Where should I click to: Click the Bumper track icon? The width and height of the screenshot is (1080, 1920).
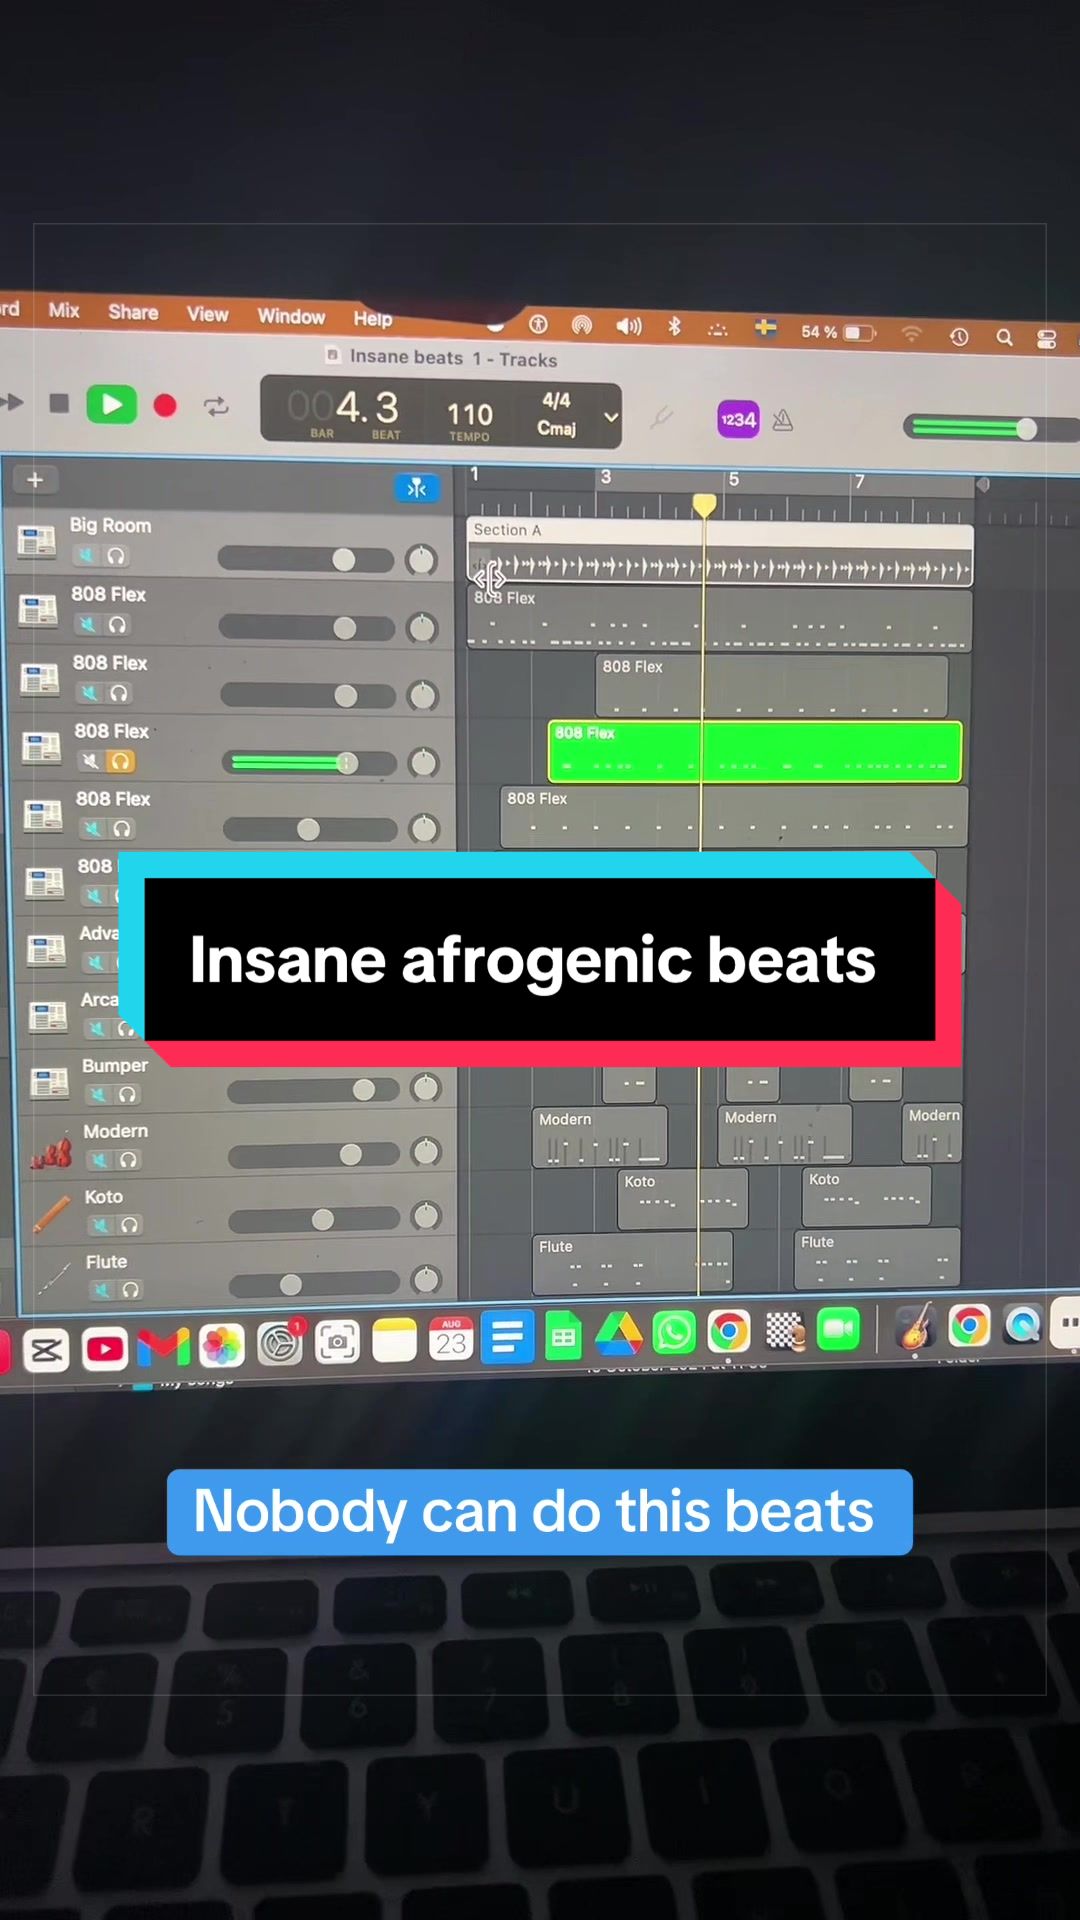pos(49,1082)
